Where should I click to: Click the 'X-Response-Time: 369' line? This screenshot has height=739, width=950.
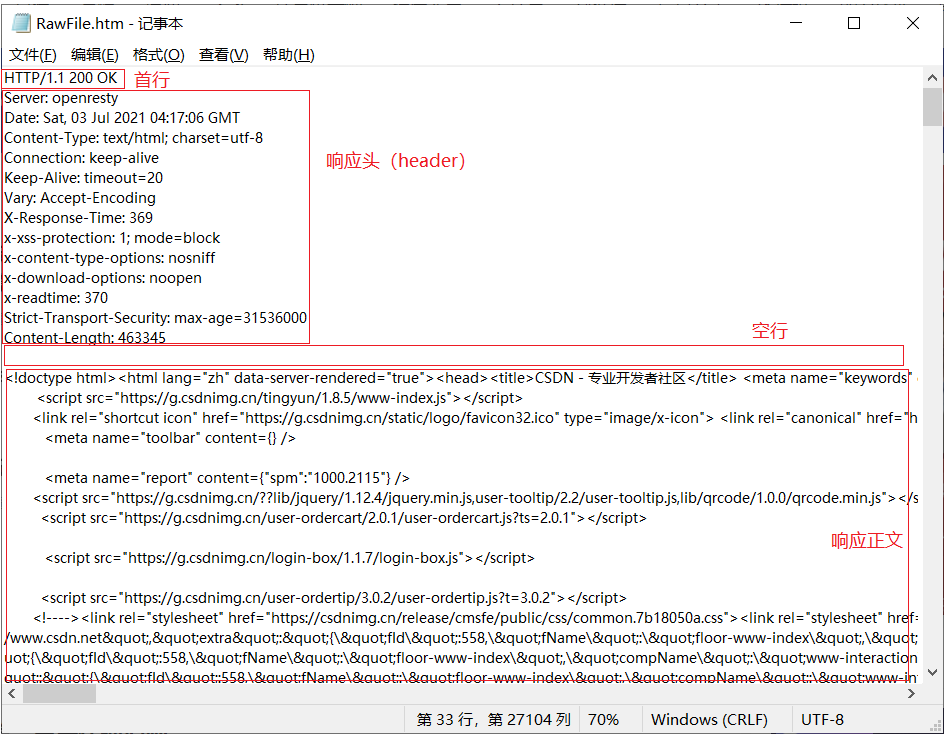click(x=78, y=218)
